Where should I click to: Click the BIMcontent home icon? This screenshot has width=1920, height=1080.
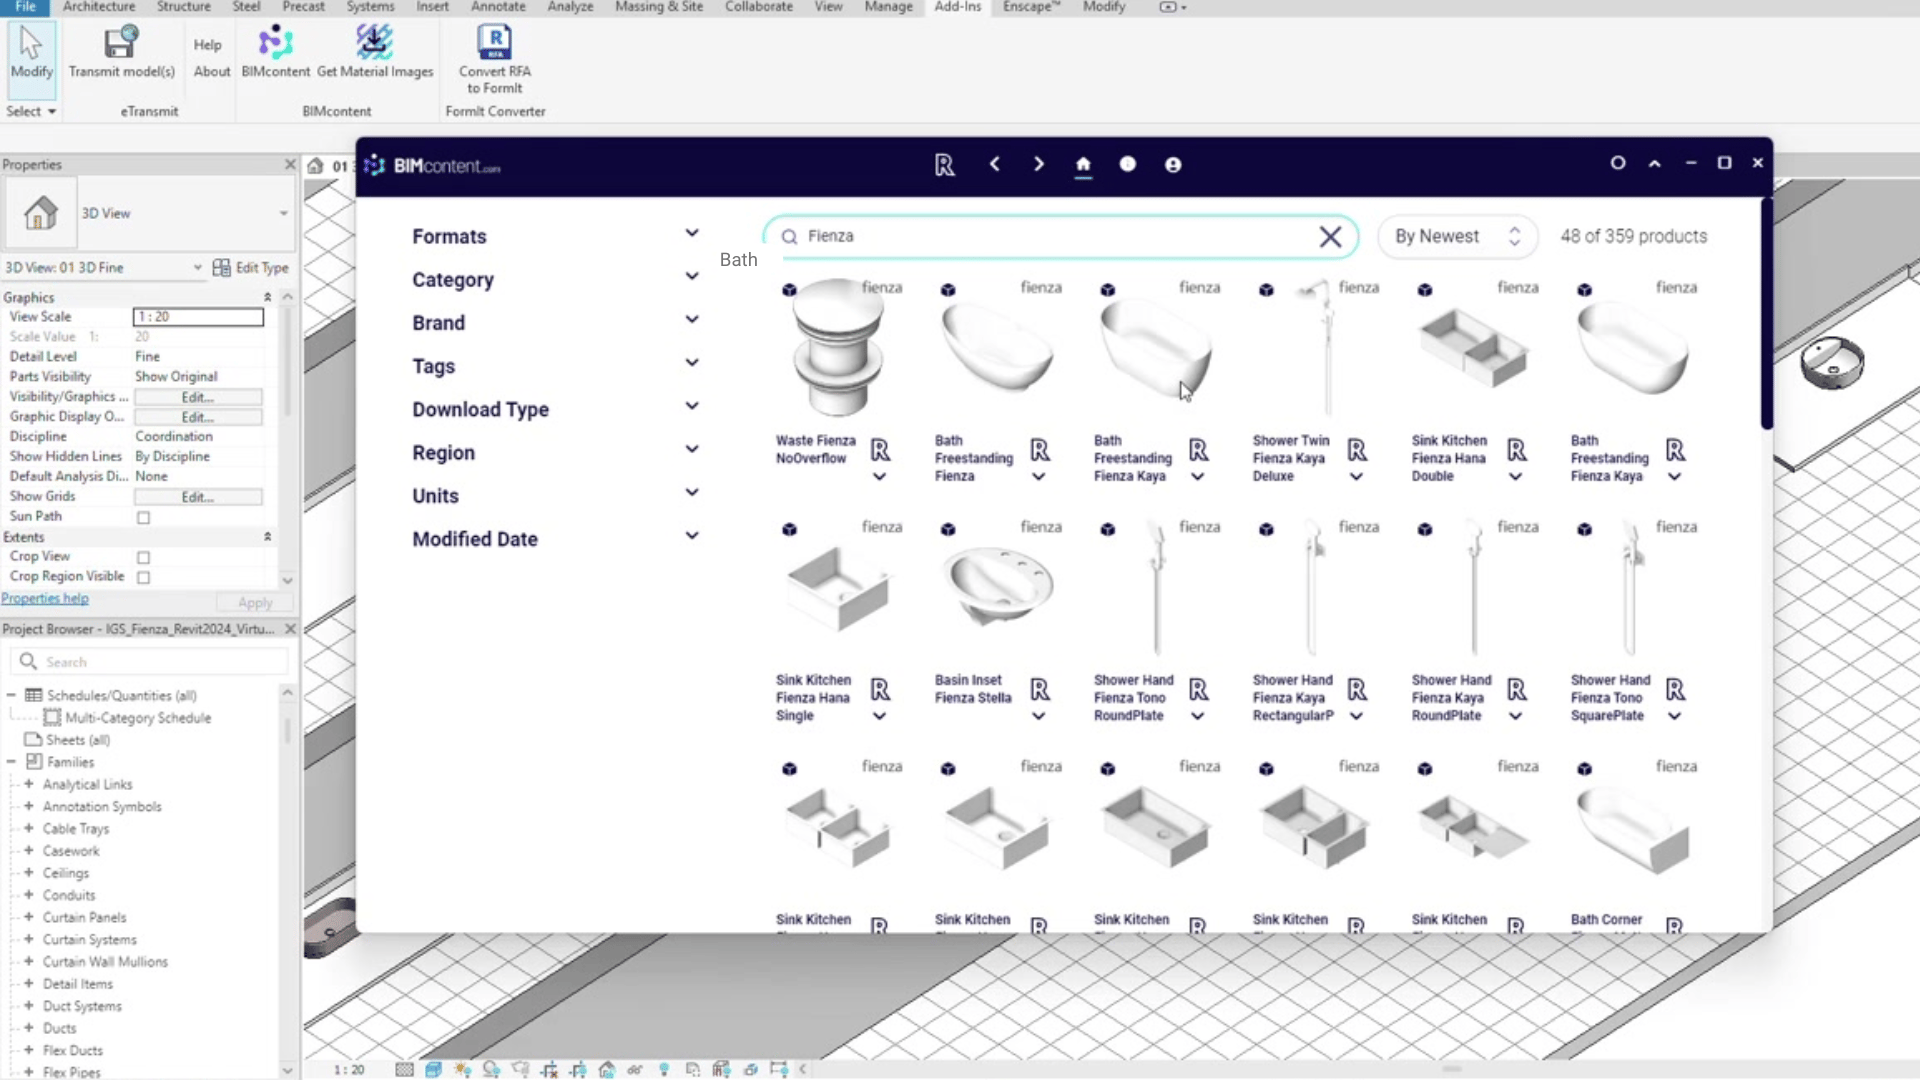1083,165
